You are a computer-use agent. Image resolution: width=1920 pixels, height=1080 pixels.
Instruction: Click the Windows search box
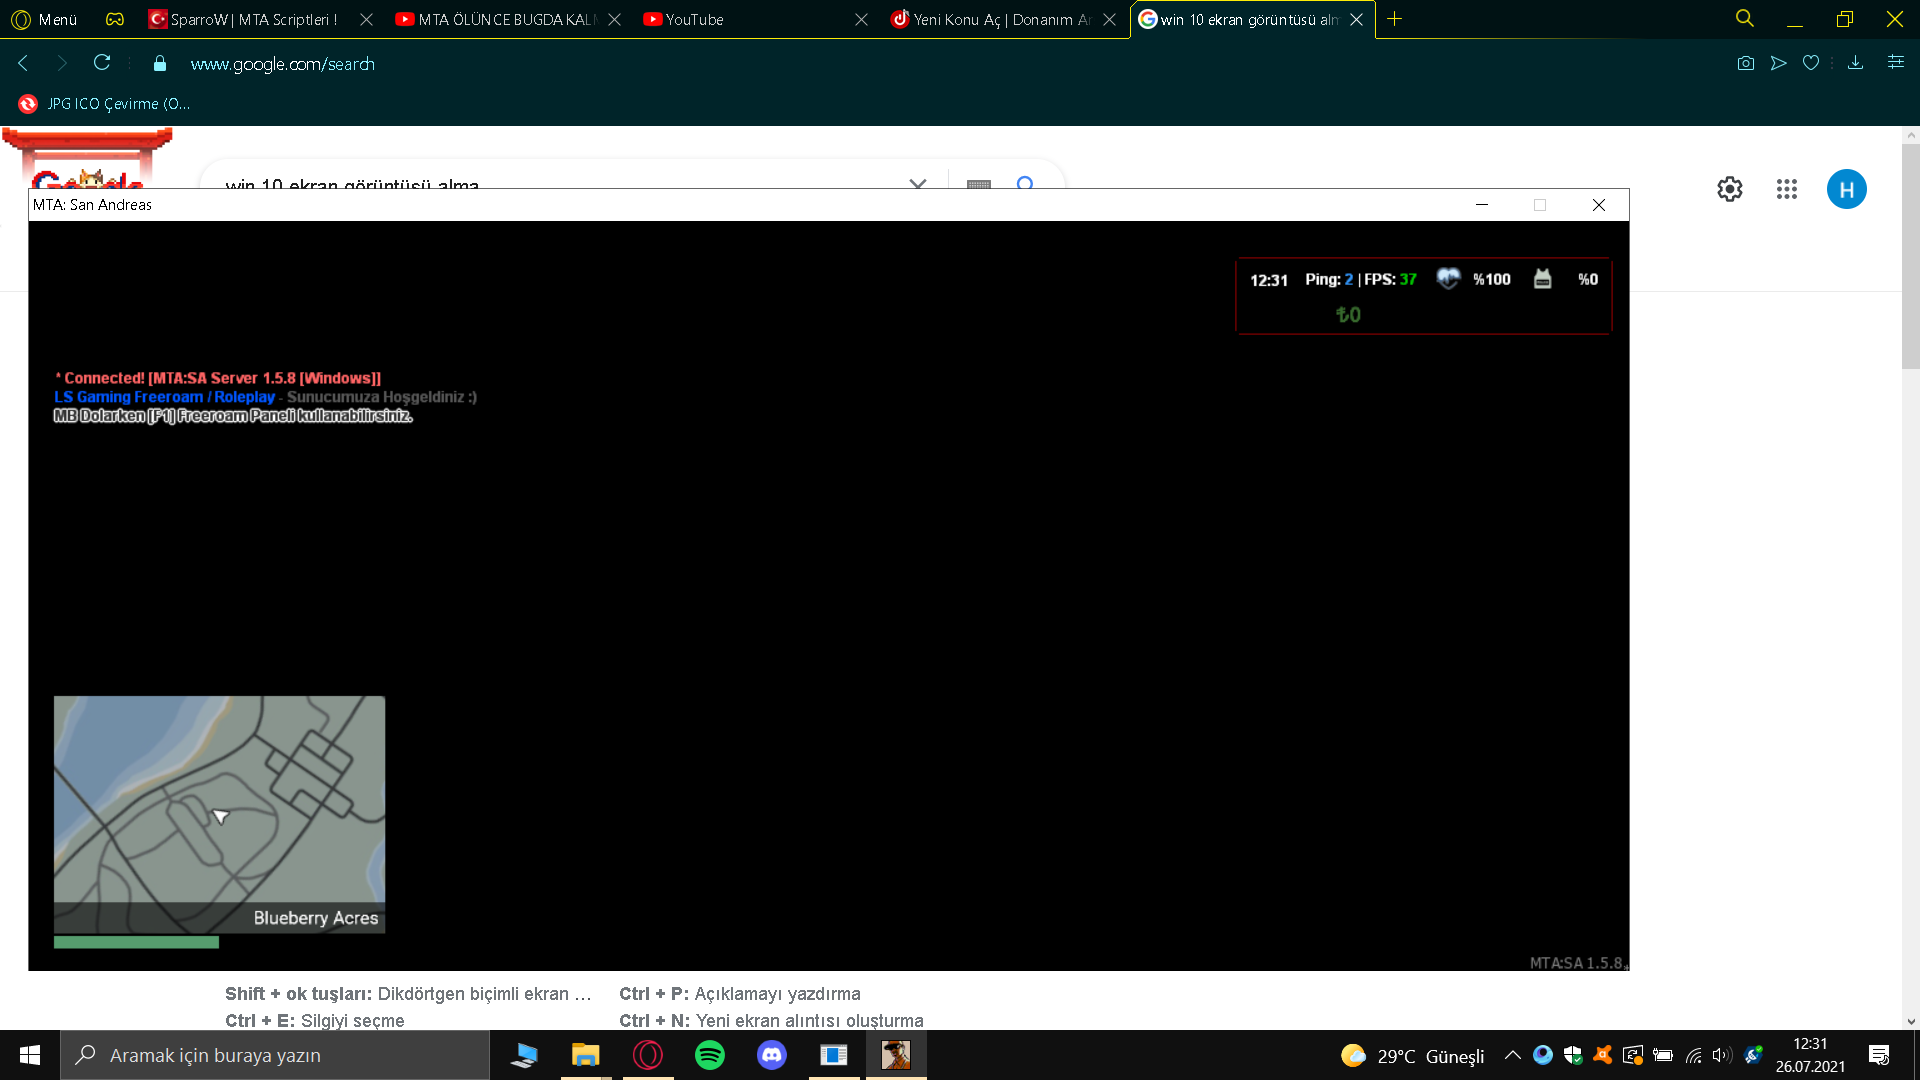(x=275, y=1055)
